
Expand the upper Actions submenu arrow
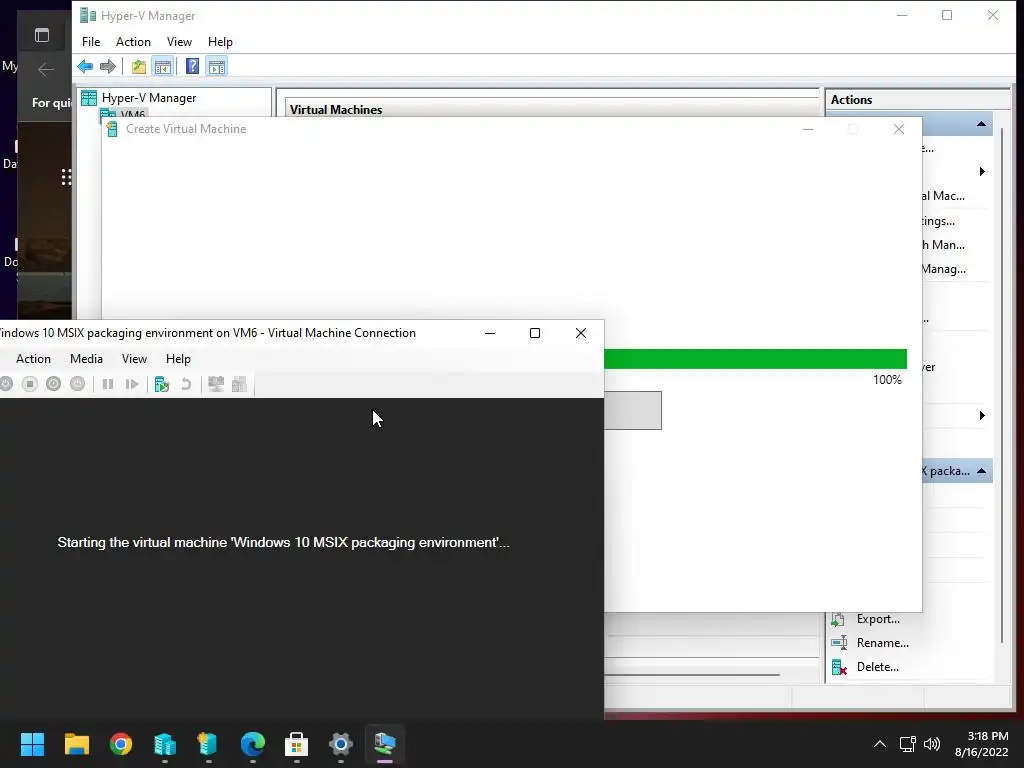click(x=982, y=172)
